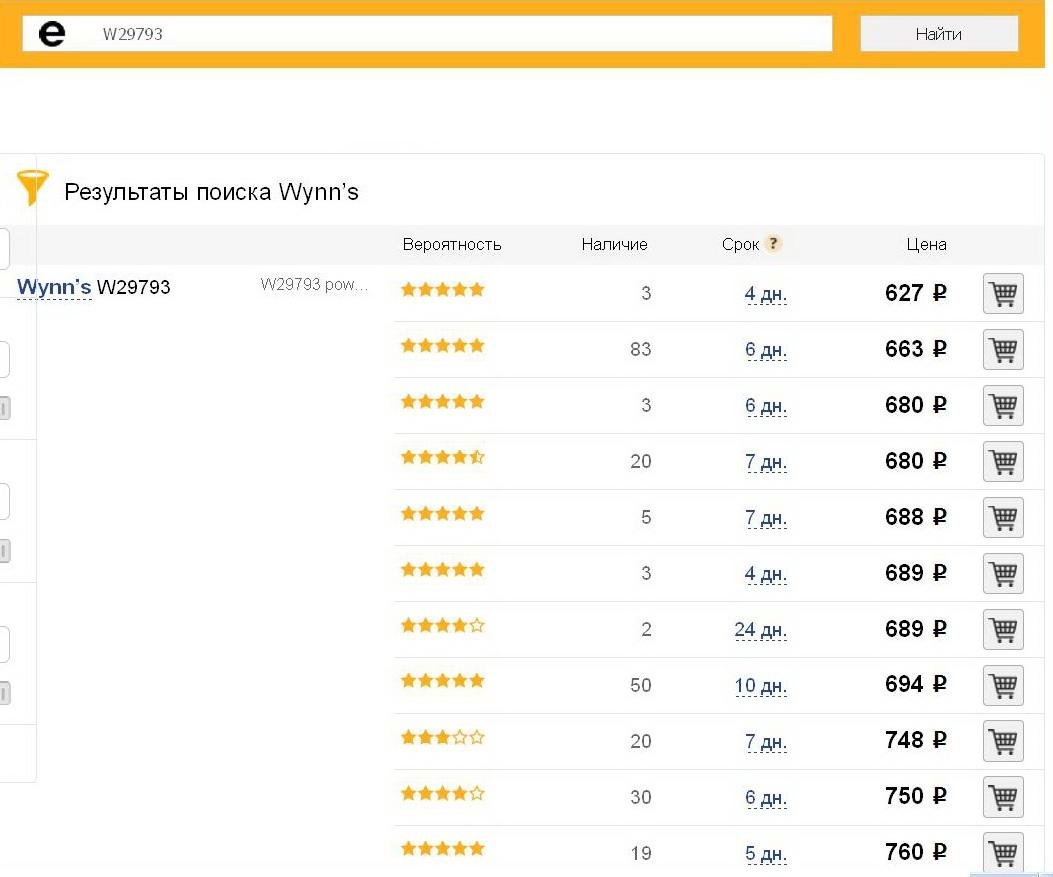The height and width of the screenshot is (877, 1053).
Task: Add the 663 ₽ offer to cart
Action: click(x=1003, y=349)
